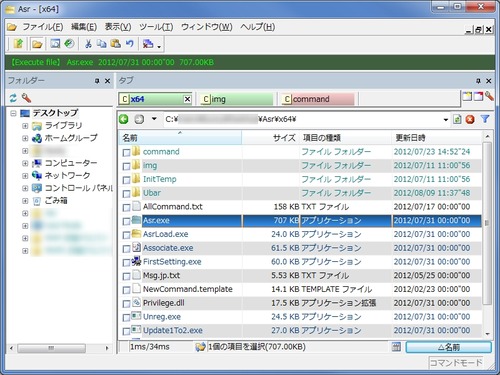Sort by the 更新日時 column header
Screen dimensions: 500x375
pos(437,138)
